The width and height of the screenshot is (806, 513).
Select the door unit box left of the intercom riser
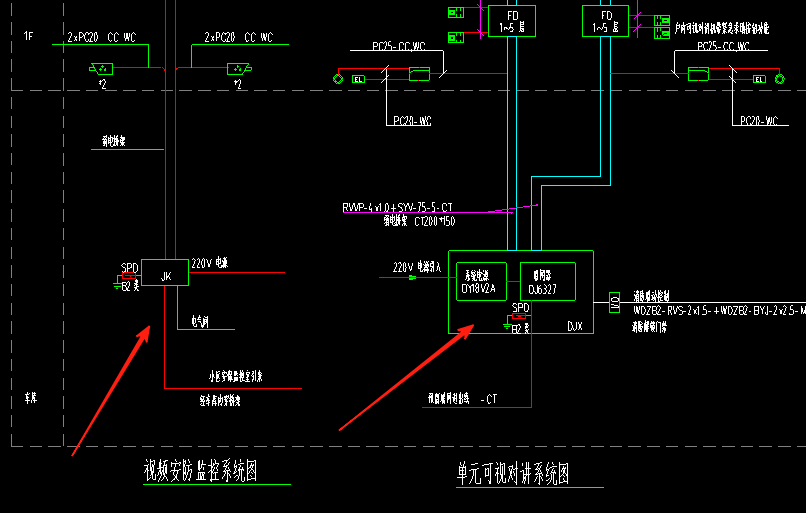tap(419, 74)
